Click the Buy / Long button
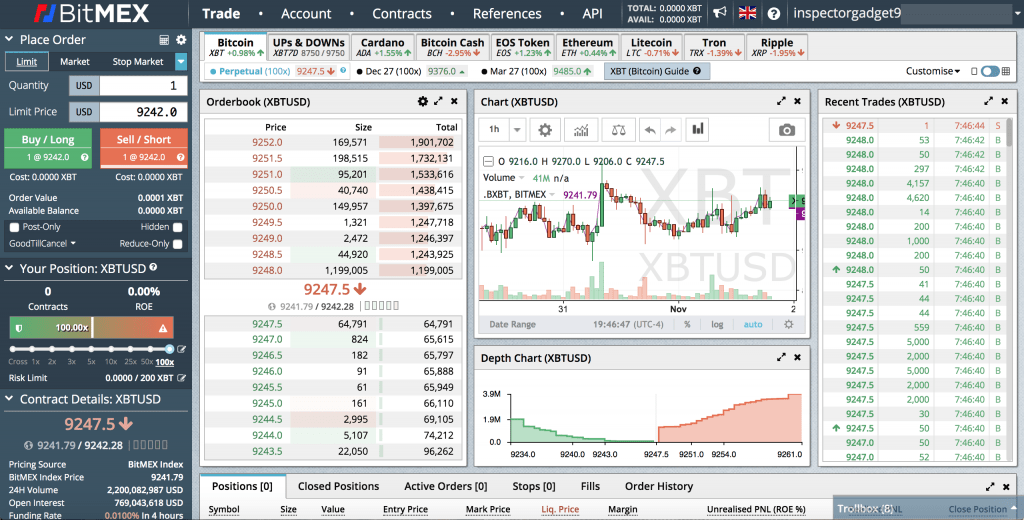The height and width of the screenshot is (520, 1024). point(48,148)
